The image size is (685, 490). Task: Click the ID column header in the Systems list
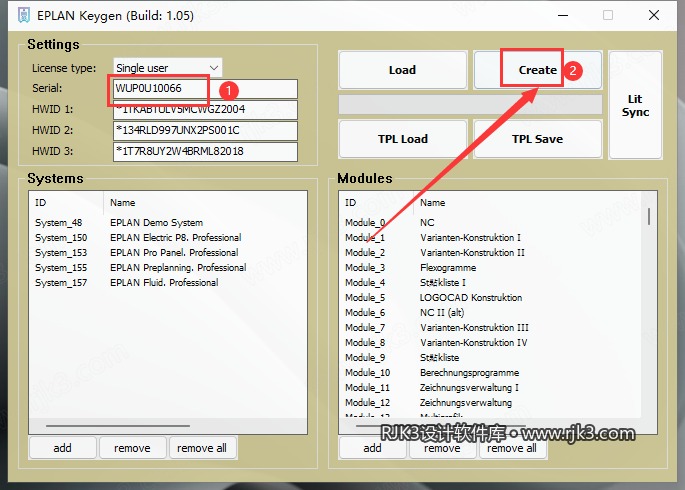pyautogui.click(x=66, y=203)
